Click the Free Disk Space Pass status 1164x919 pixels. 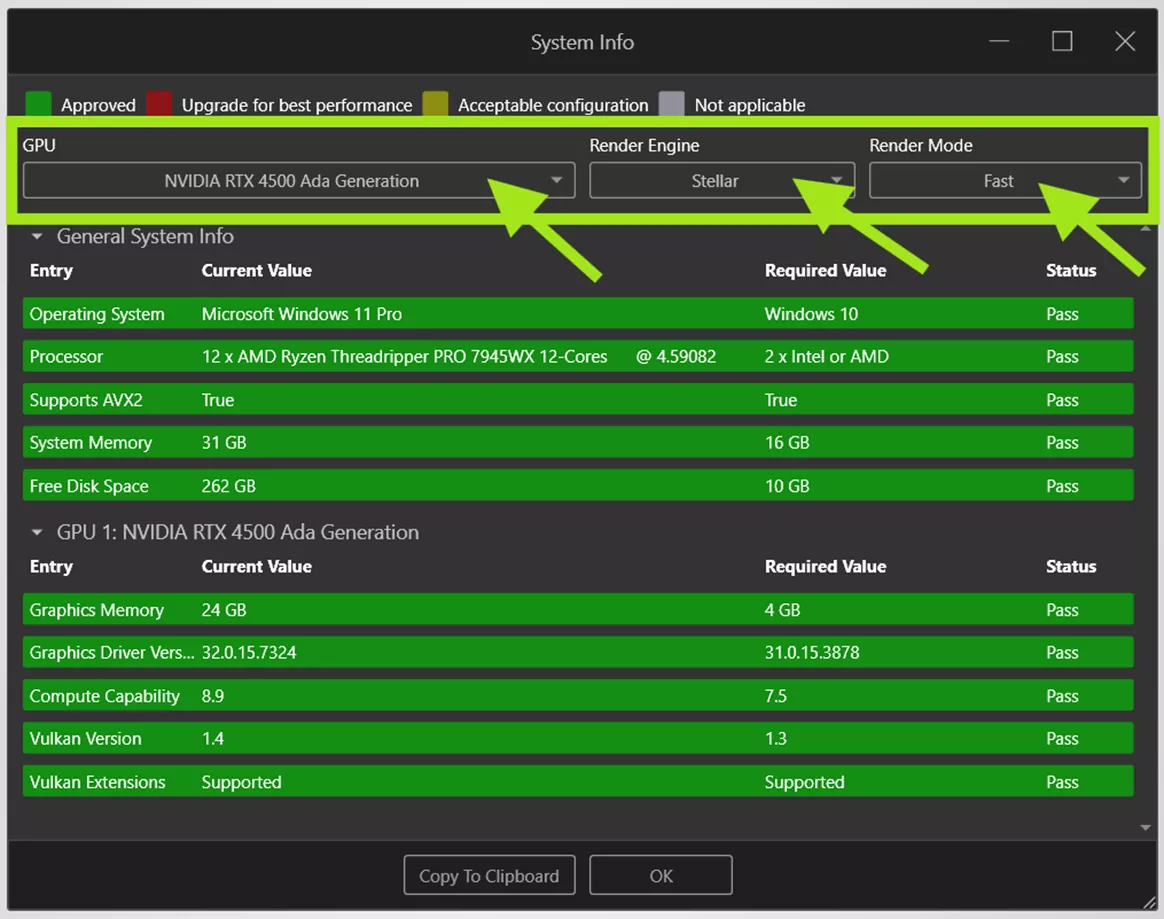(1062, 485)
